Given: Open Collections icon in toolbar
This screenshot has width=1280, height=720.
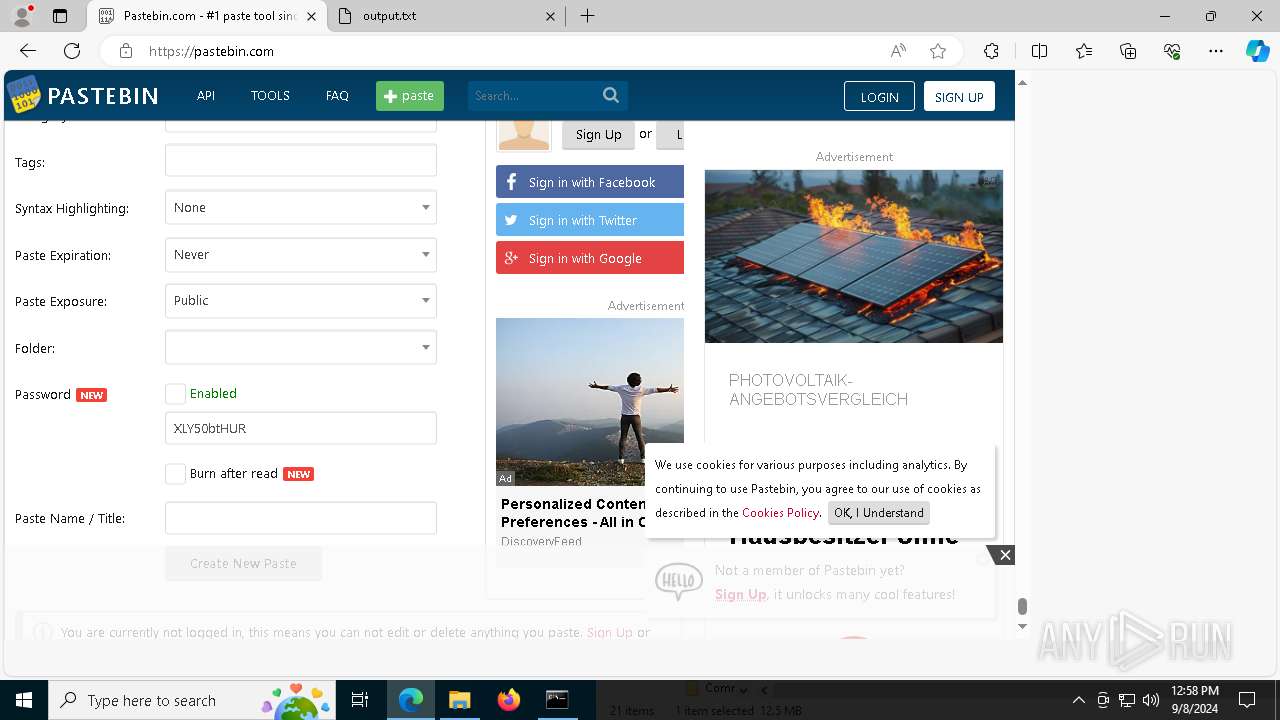Looking at the screenshot, I should pos(1128,51).
